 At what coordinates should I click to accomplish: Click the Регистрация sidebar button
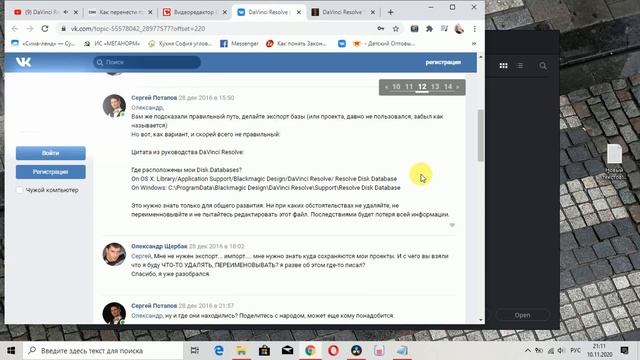pyautogui.click(x=51, y=172)
